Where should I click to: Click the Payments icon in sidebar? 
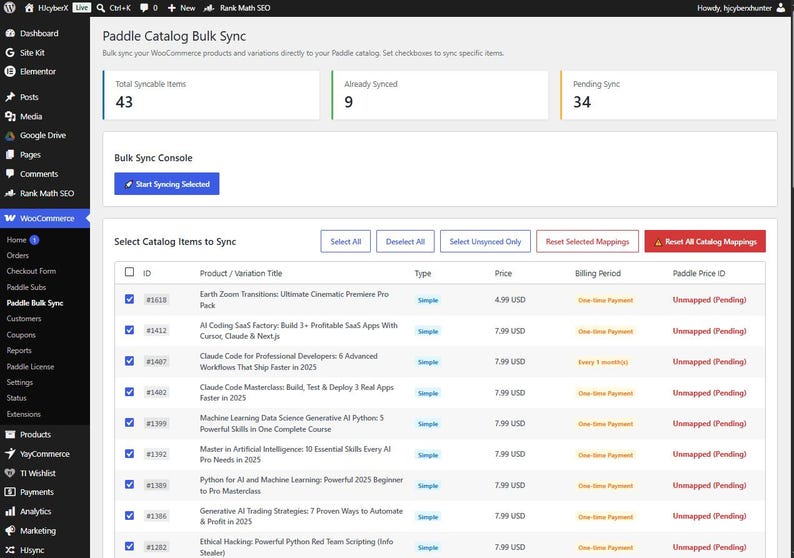(10, 492)
